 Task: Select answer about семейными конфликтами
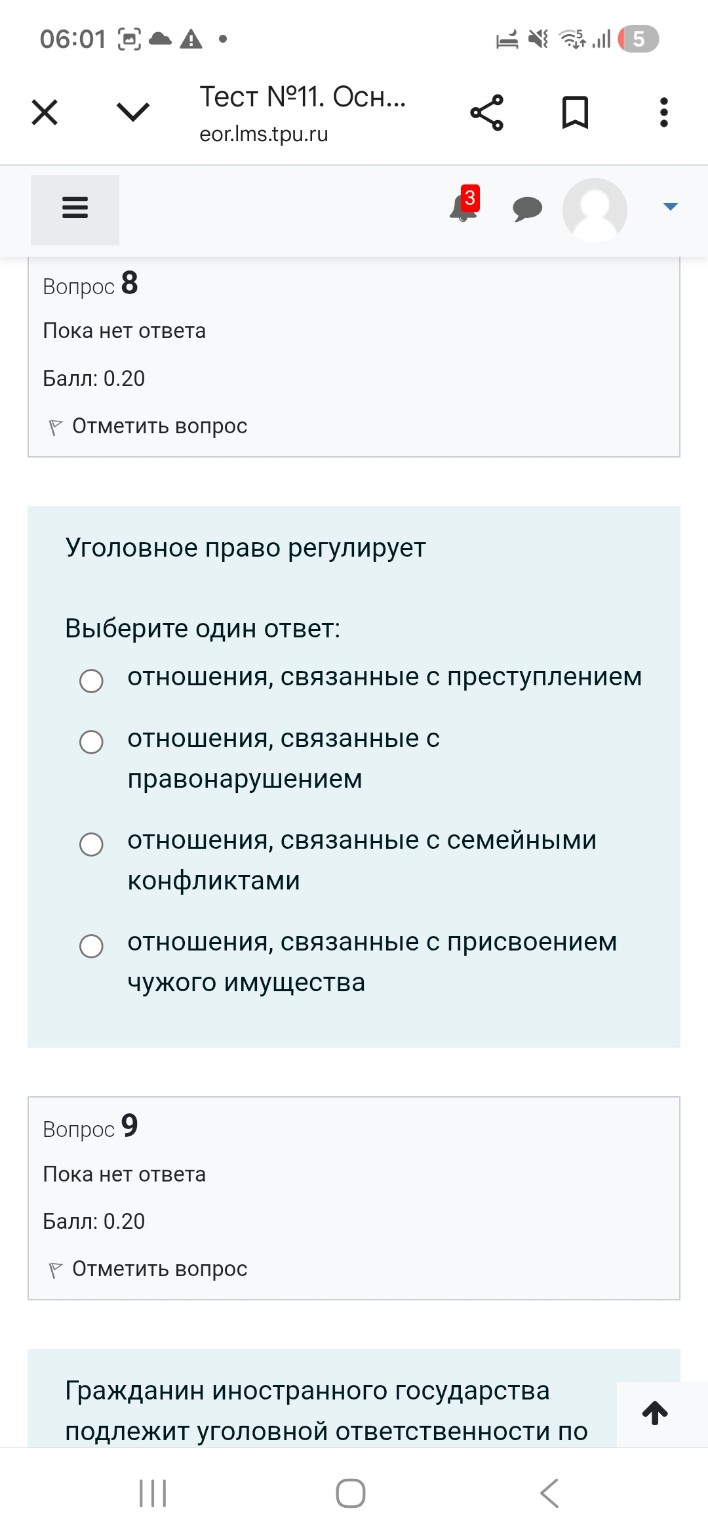91,844
